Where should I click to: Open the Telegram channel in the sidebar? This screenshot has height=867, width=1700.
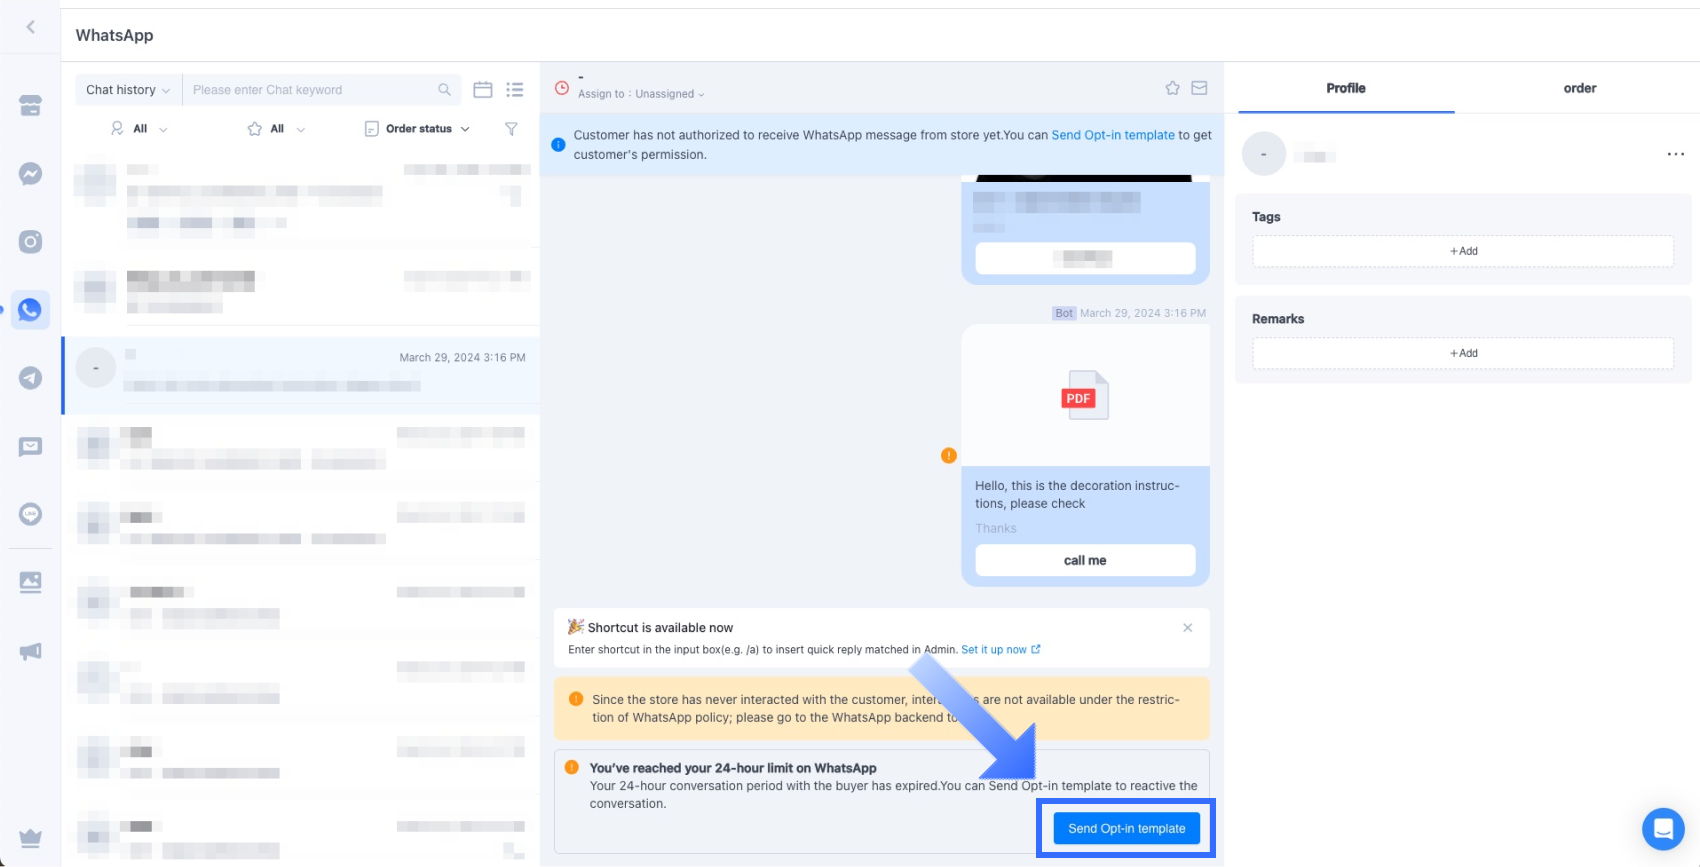click(x=31, y=378)
